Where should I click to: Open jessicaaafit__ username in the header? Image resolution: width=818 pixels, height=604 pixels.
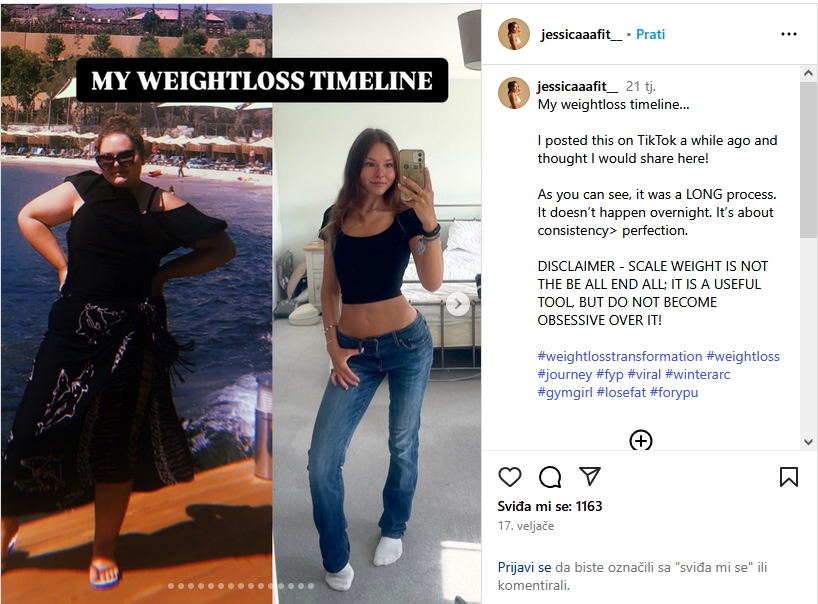(581, 34)
